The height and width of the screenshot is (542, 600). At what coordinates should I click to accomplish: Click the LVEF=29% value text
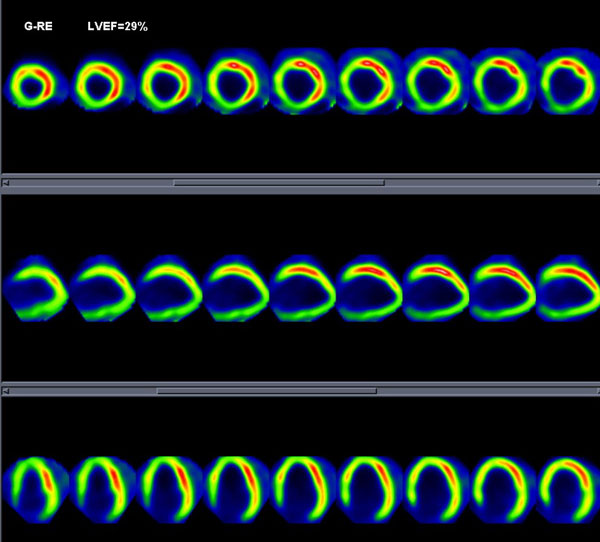point(117,26)
